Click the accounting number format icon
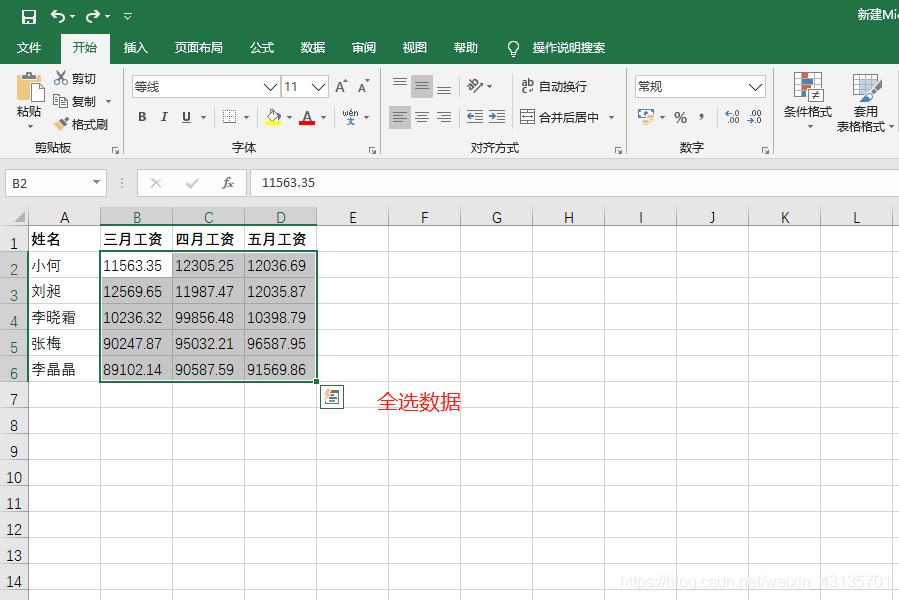Screen dimensions: 899x600 646,117
